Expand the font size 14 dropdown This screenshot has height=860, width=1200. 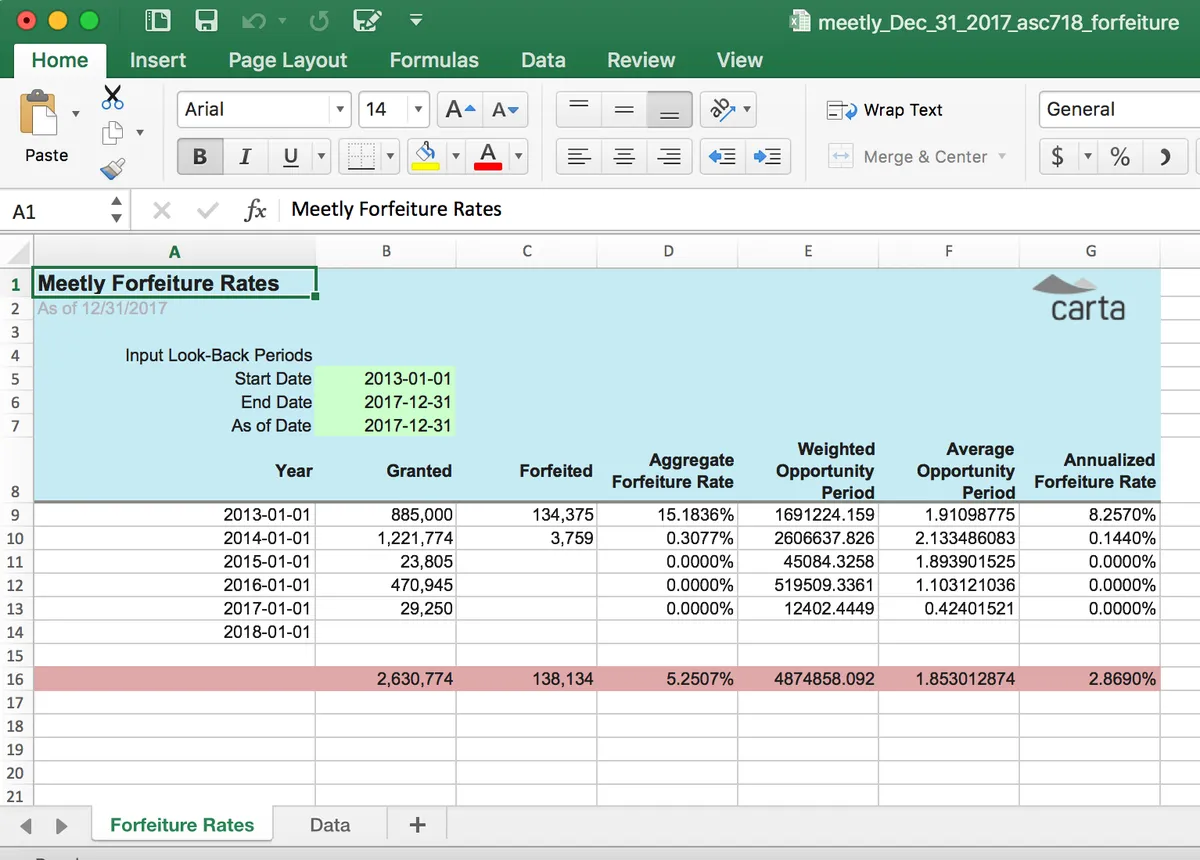pos(418,109)
